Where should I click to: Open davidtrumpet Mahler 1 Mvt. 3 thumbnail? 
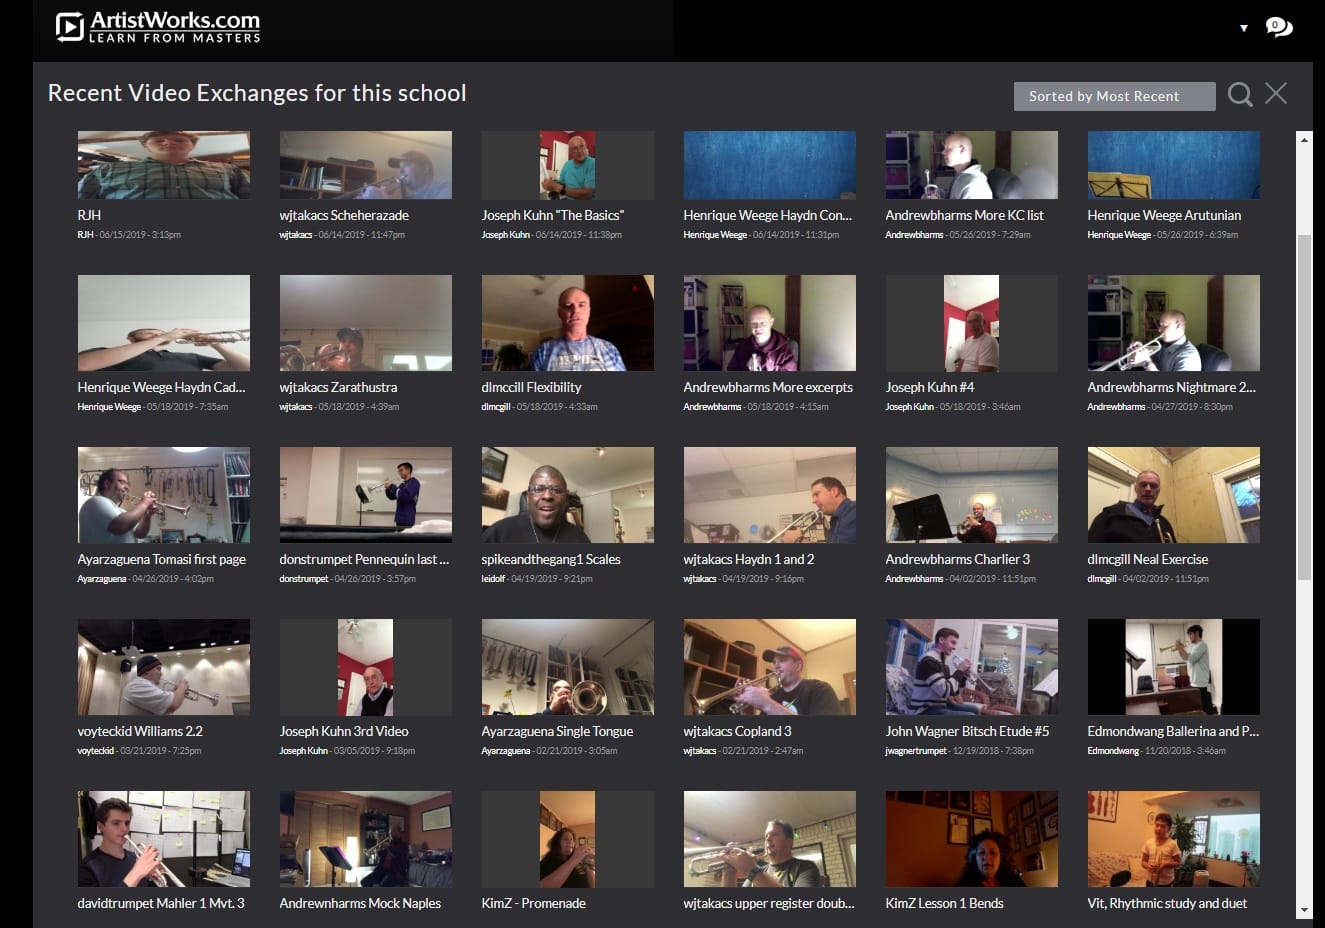164,839
